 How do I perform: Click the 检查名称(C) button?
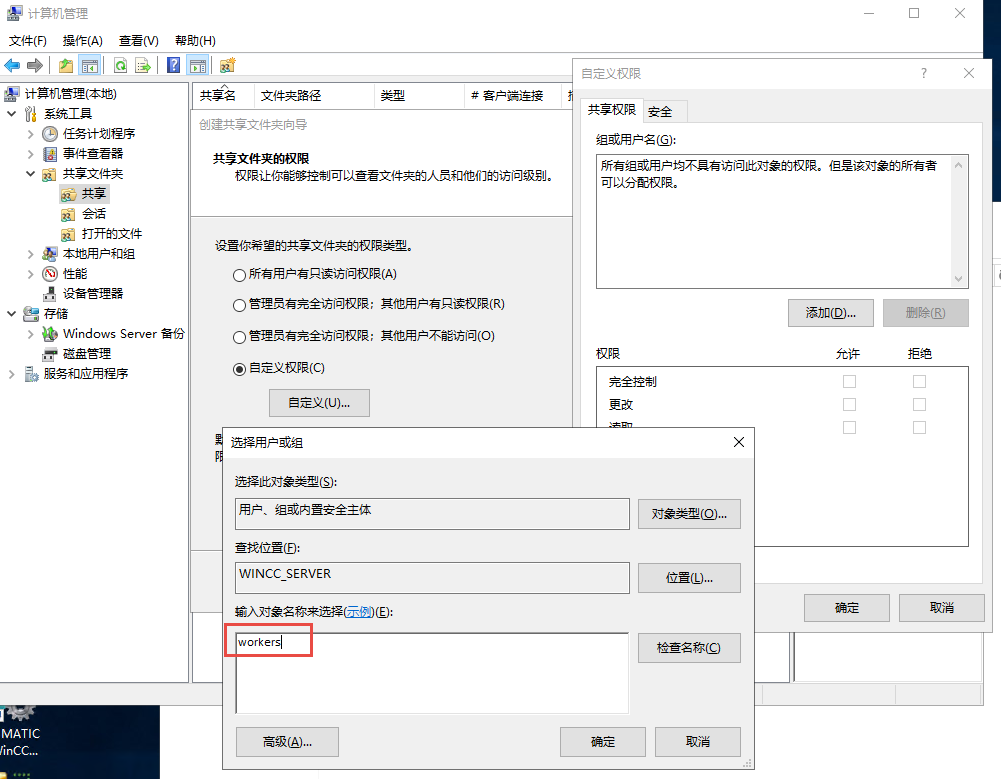coord(688,648)
